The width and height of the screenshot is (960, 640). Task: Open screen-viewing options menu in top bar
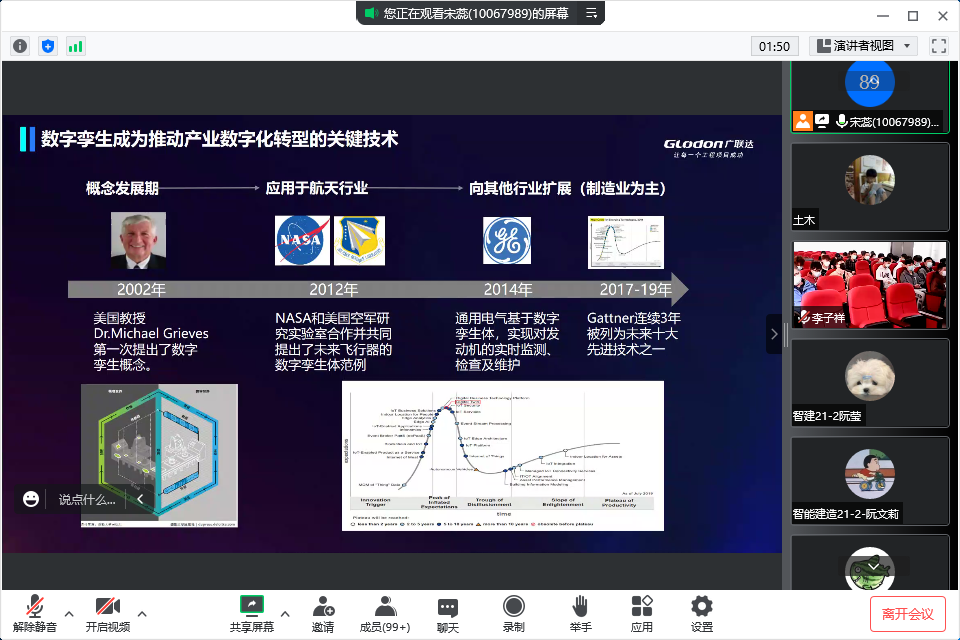click(591, 13)
